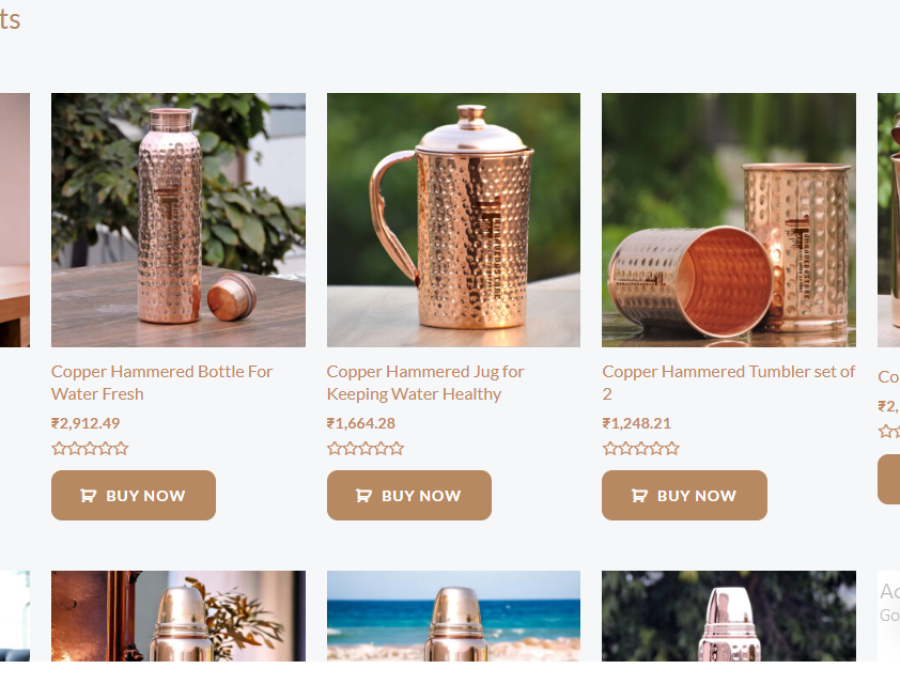The image size is (900, 700).
Task: Open the Copper Hammered Tumbler set of 2 link
Action: (728, 383)
